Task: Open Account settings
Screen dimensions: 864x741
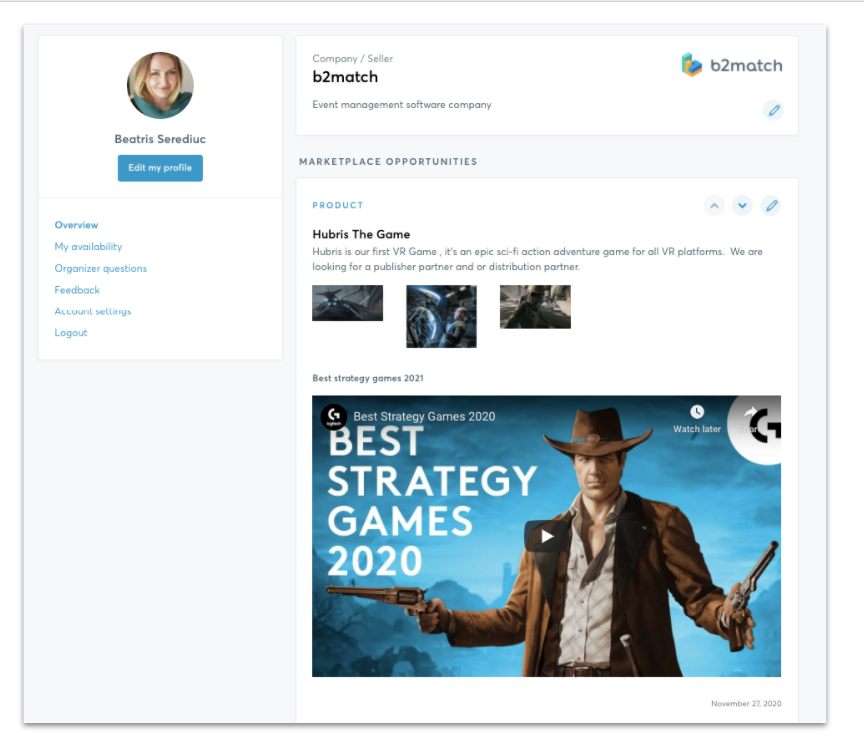Action: pos(93,311)
